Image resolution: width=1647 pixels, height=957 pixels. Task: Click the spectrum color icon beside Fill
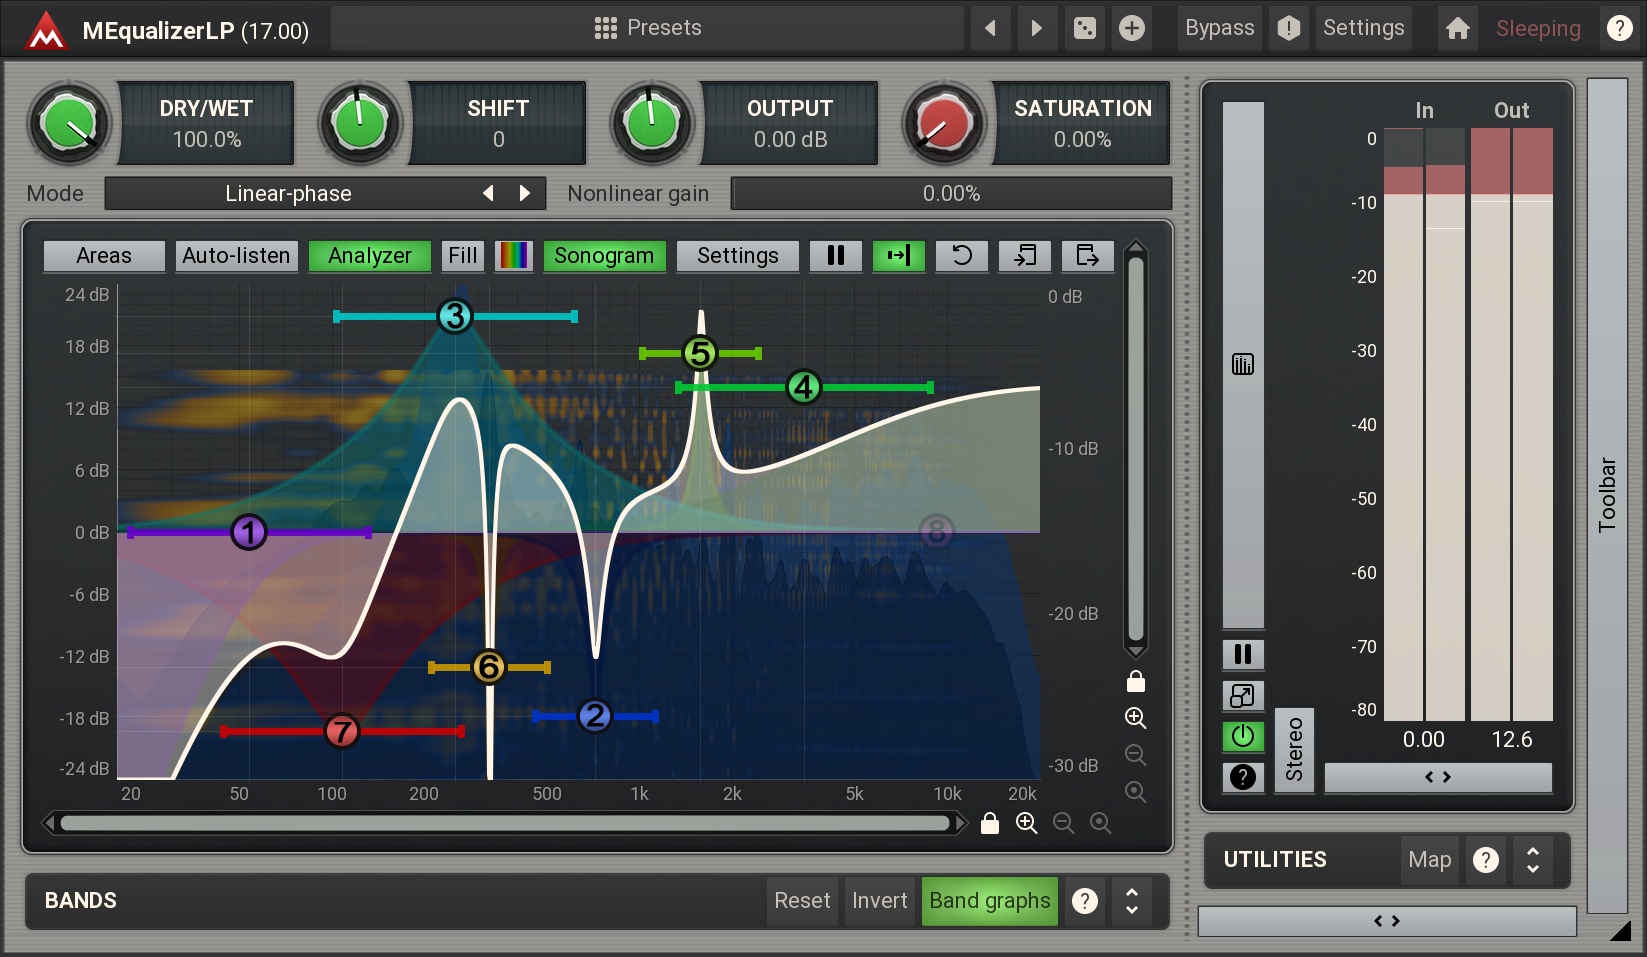click(514, 256)
